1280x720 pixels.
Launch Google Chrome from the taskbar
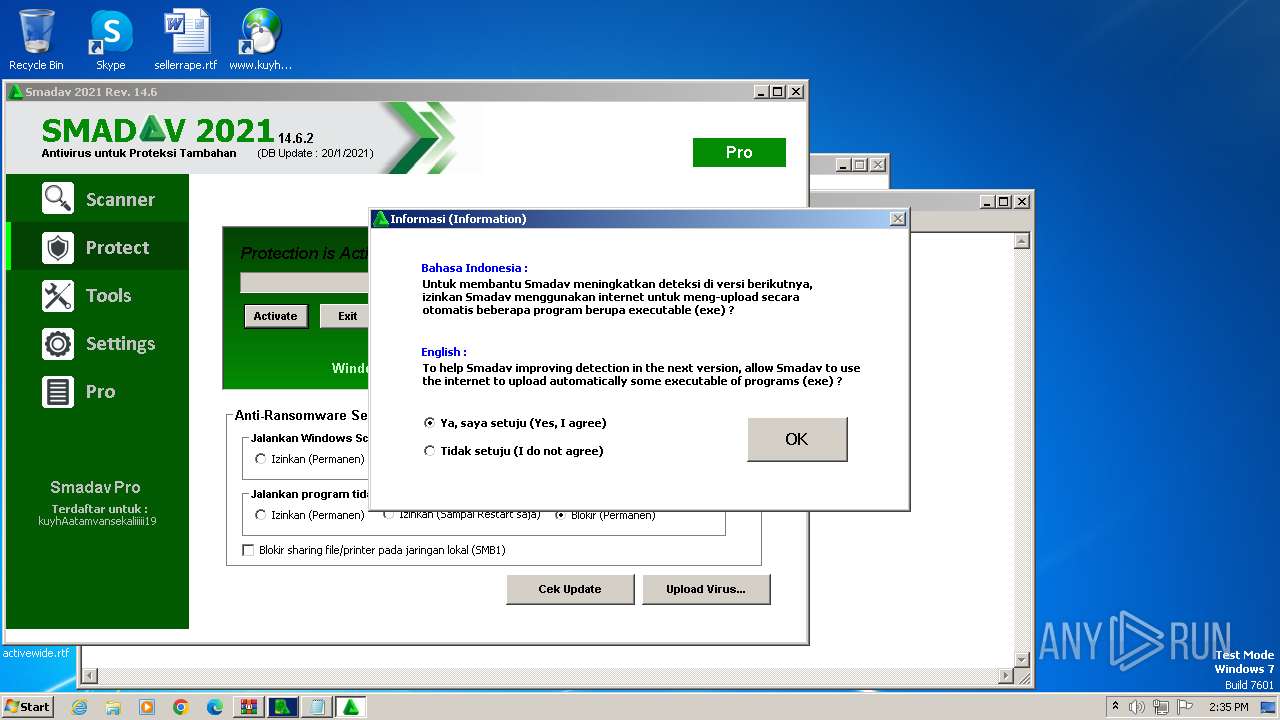pyautogui.click(x=181, y=707)
